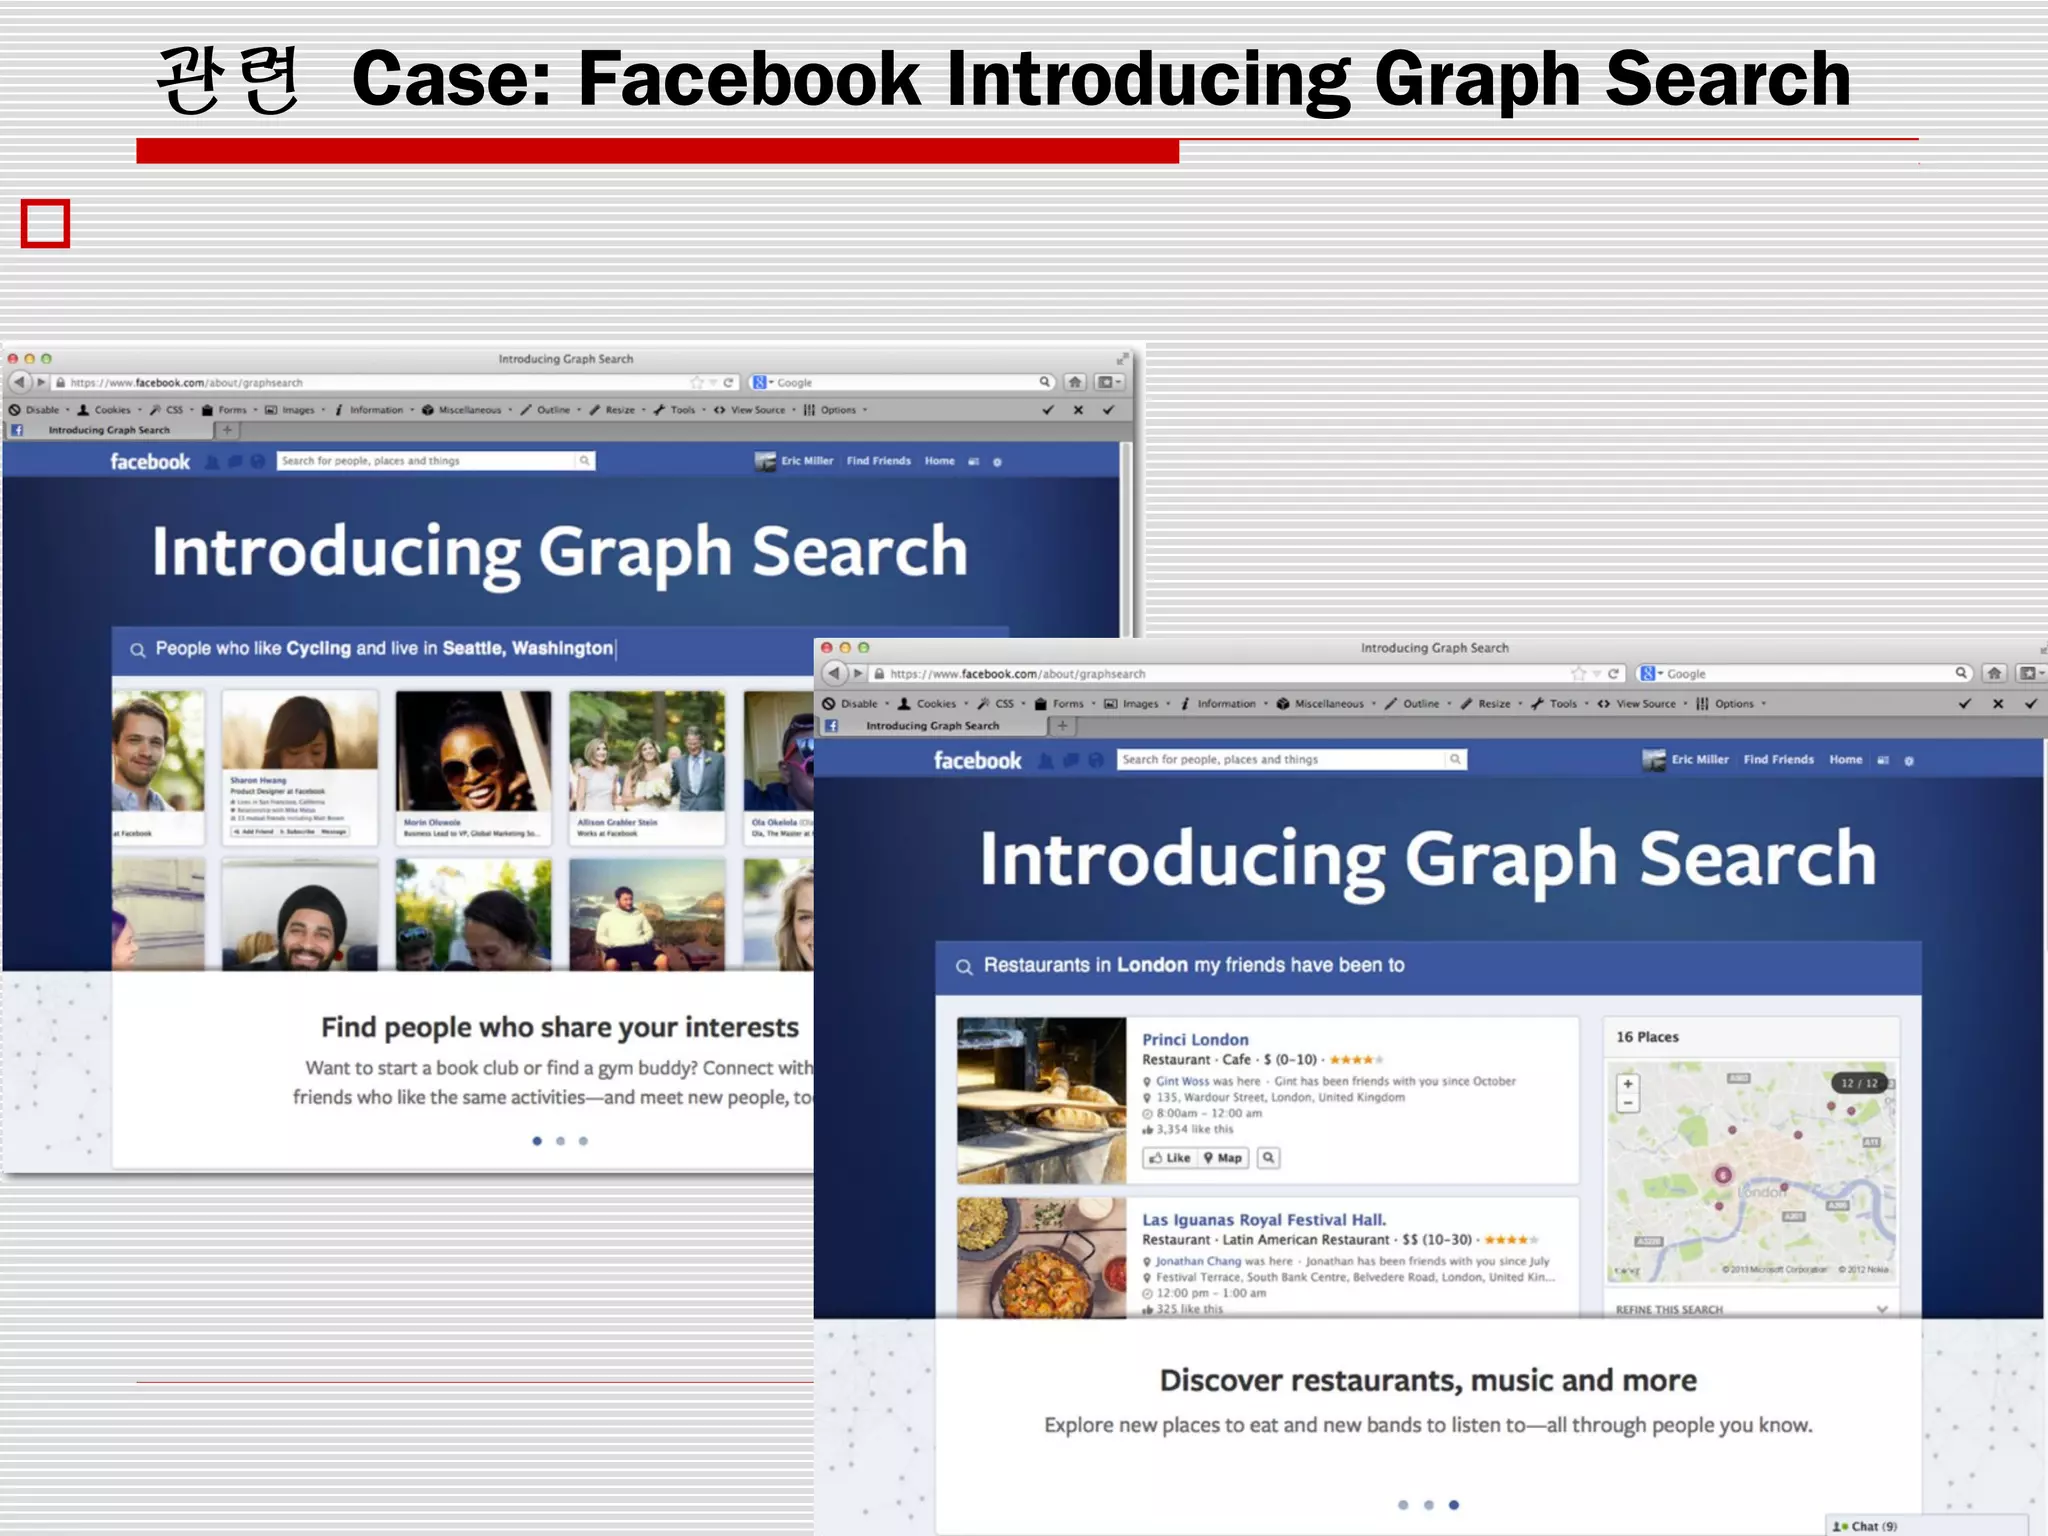Open new tab in front browser window
Screen dimensions: 2048x1536
point(1062,726)
